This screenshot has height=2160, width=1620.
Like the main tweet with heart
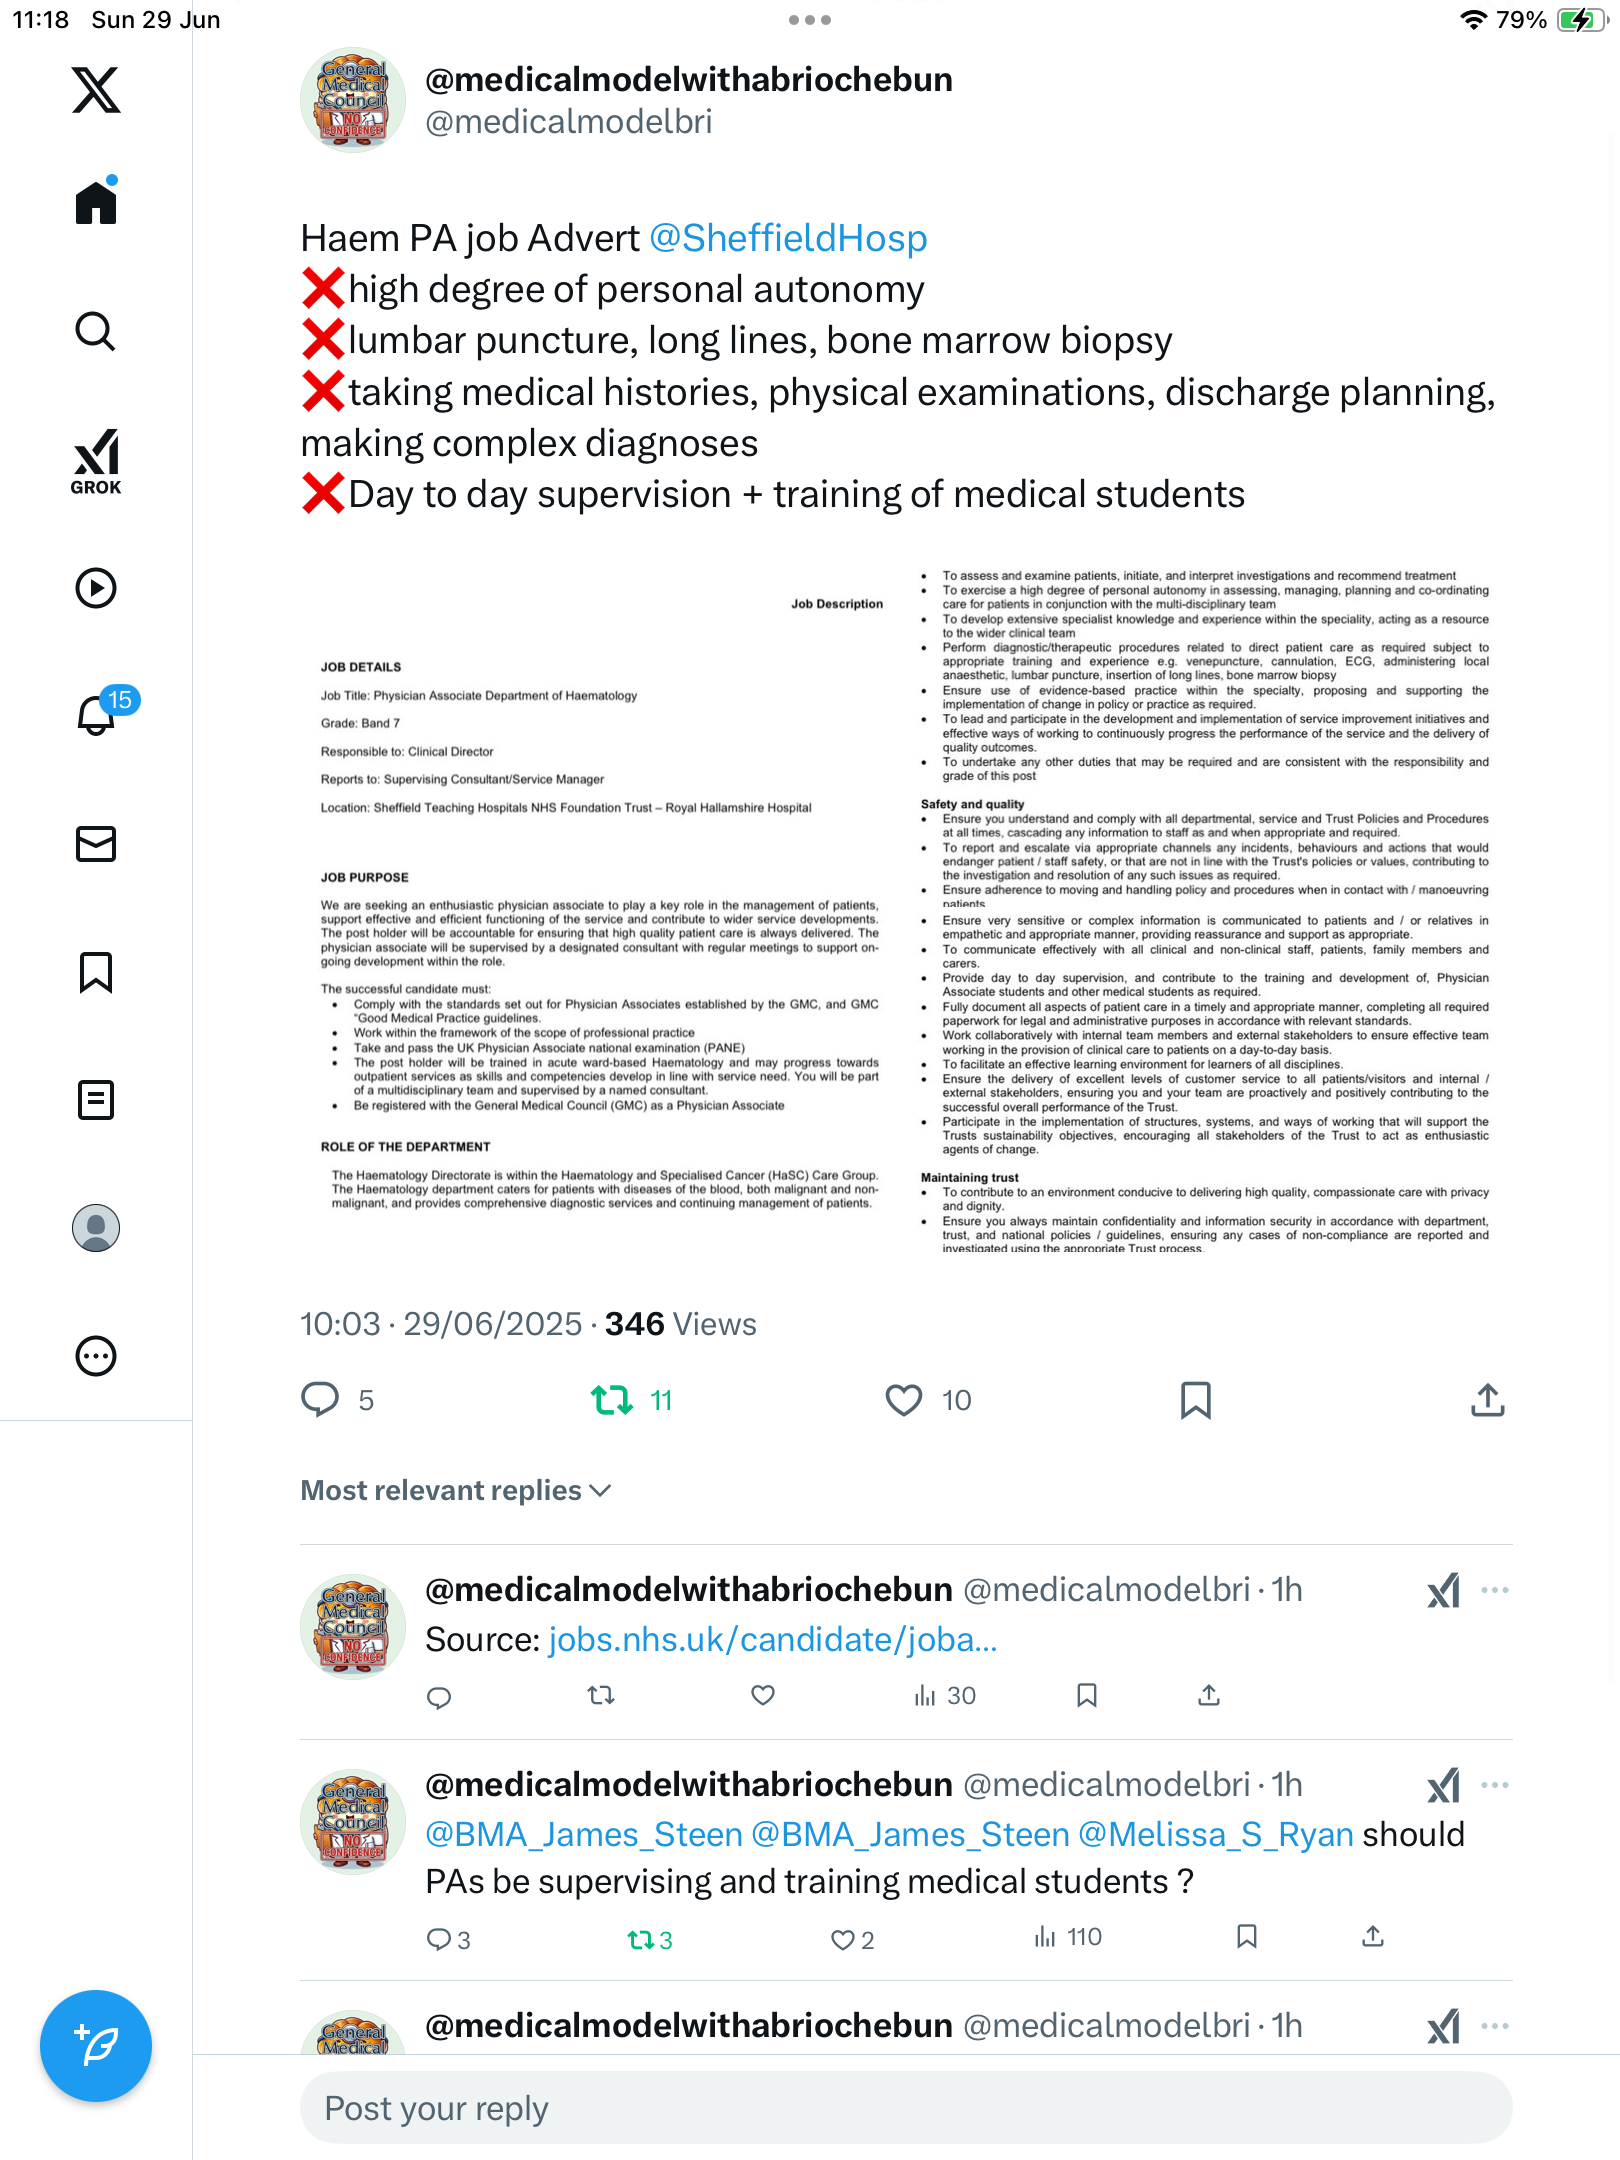click(x=904, y=1400)
